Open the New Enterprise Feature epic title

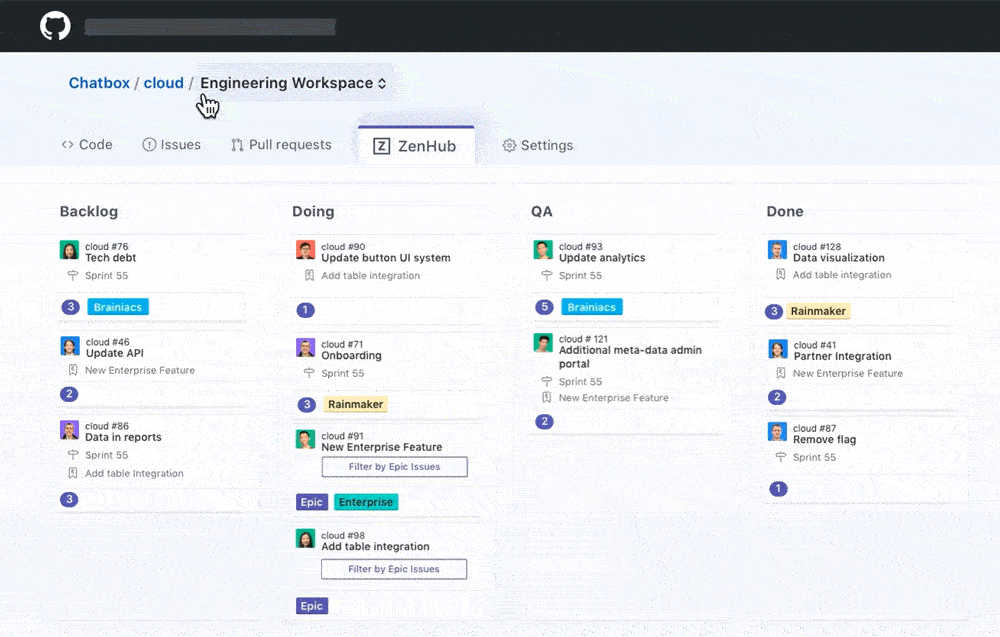click(381, 447)
